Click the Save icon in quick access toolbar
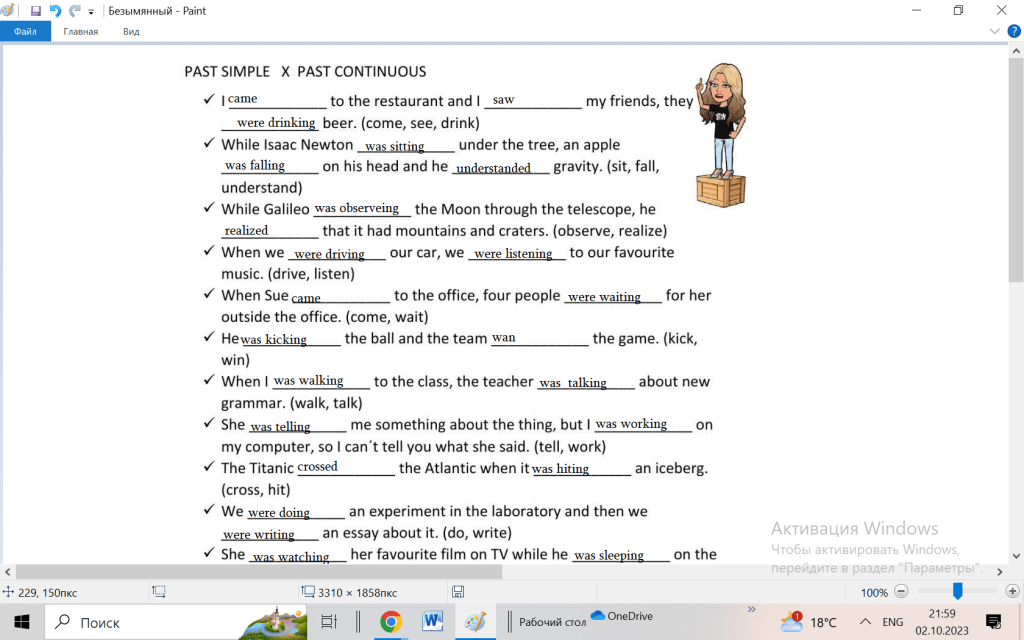 tap(36, 11)
